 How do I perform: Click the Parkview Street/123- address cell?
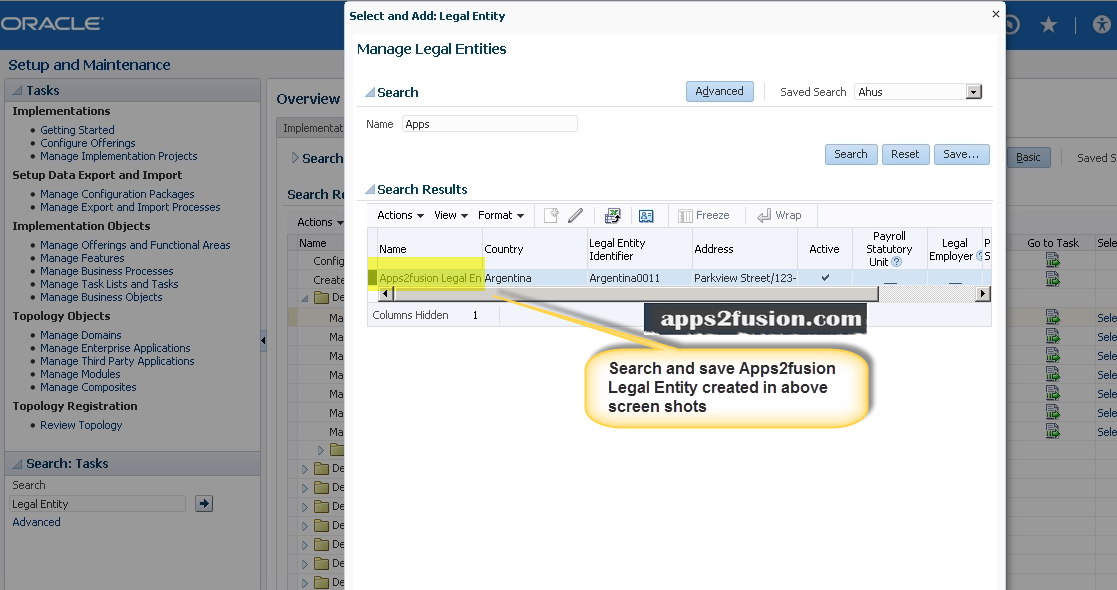click(745, 278)
